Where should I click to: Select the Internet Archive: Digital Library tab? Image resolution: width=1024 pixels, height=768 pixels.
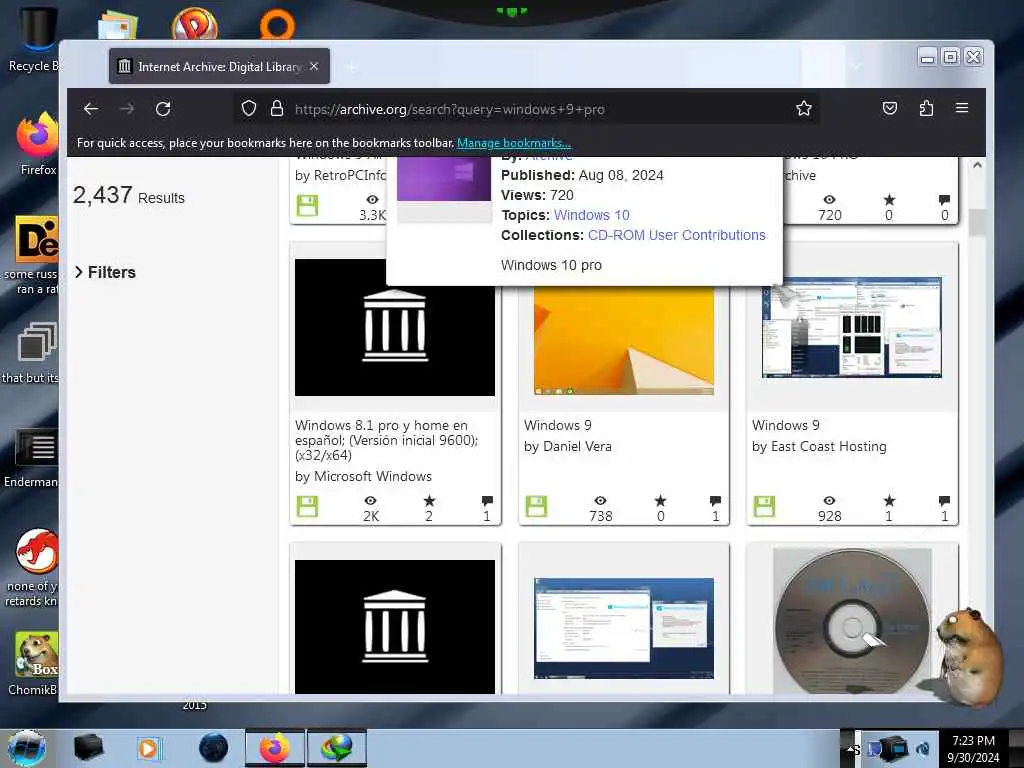tap(219, 66)
